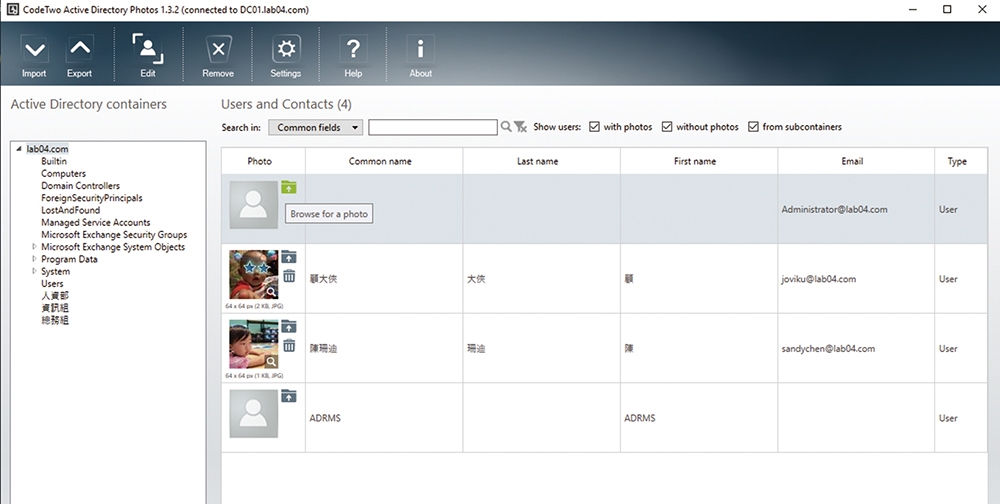Screen dimensions: 1000x504
Task: Clear the search filter icon
Action: click(x=520, y=127)
